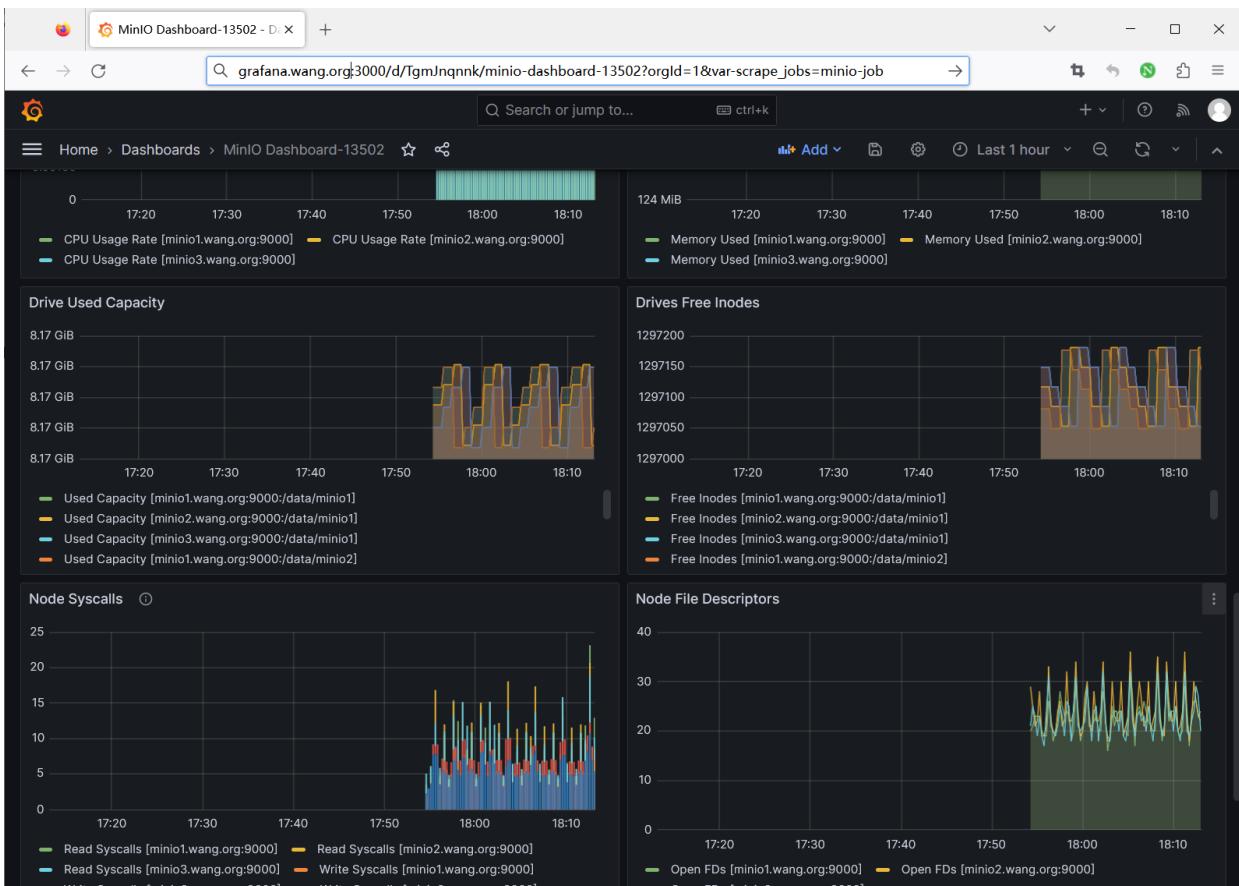Close the MinIO Dashboard tab
1239x886 pixels.
(288, 30)
